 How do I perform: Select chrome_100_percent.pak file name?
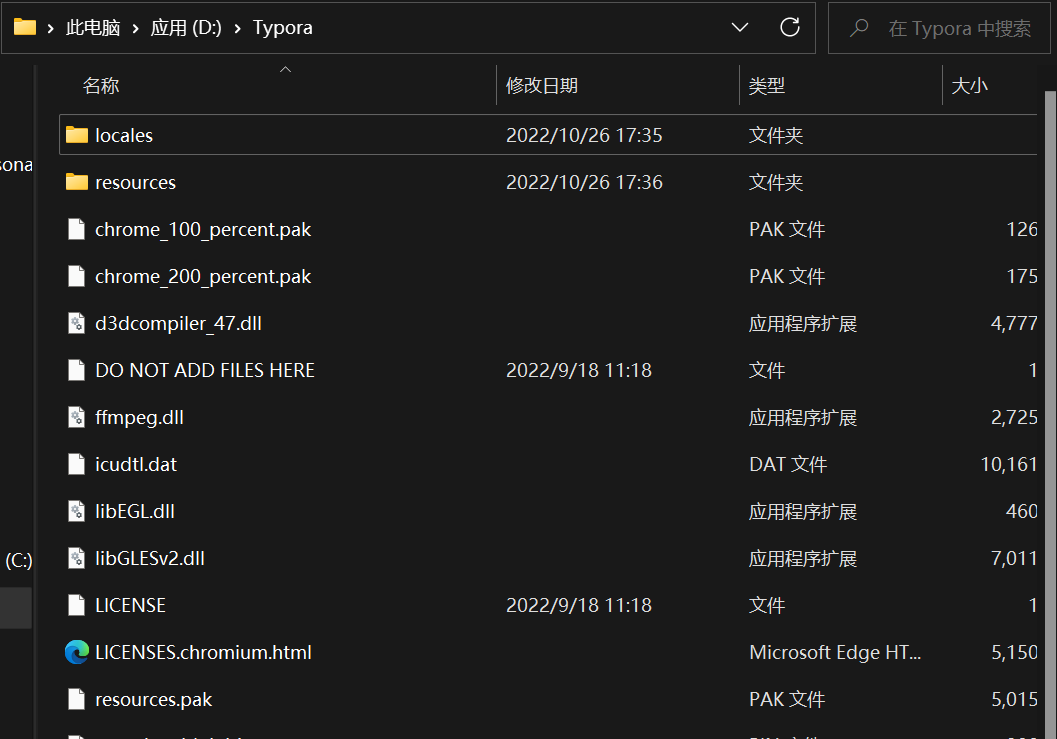tap(203, 230)
